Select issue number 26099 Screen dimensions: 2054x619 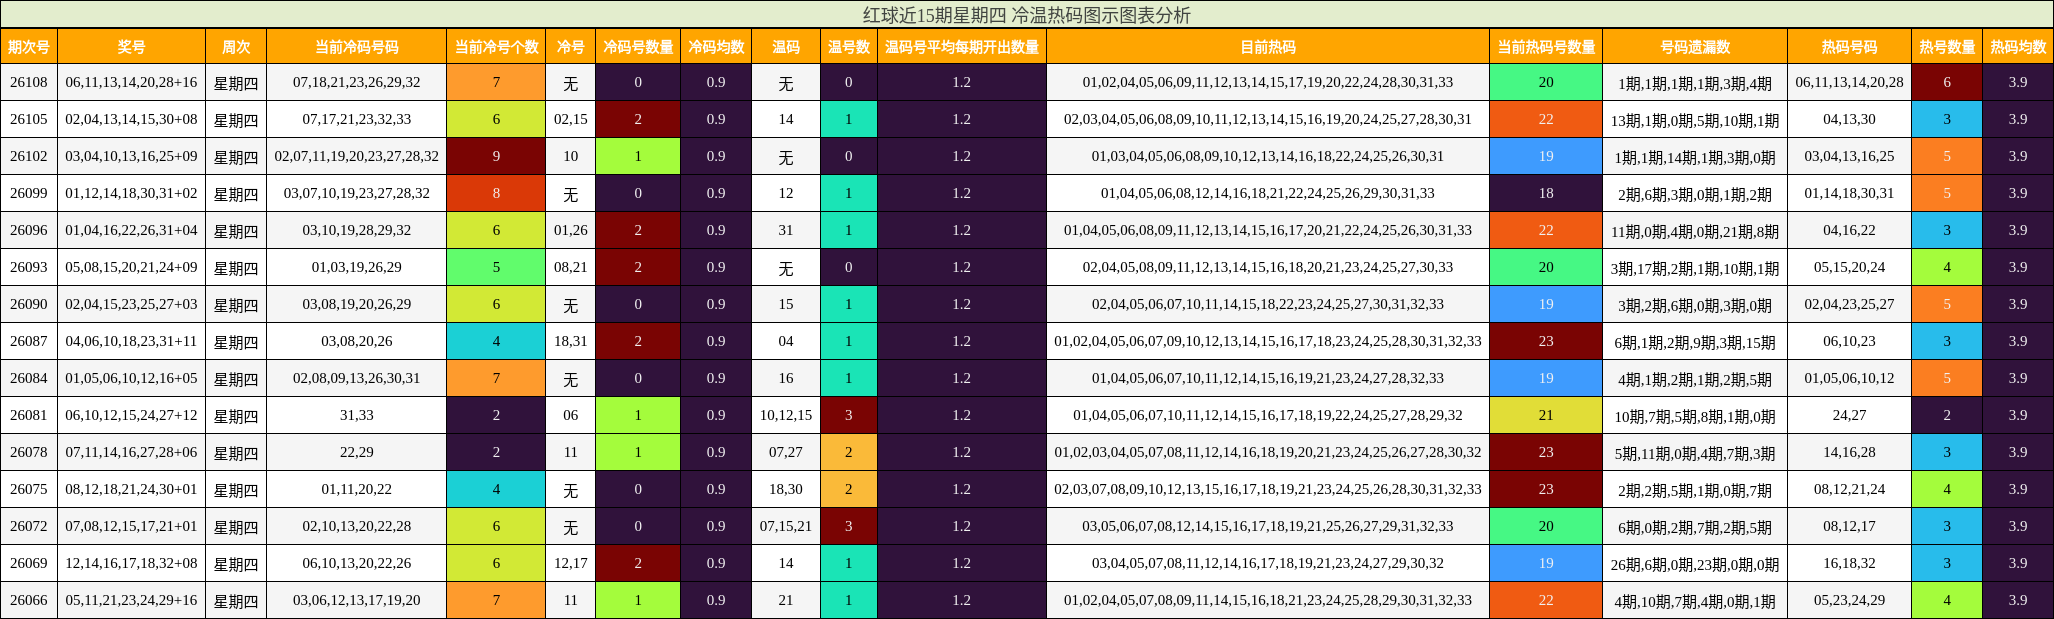(x=29, y=193)
